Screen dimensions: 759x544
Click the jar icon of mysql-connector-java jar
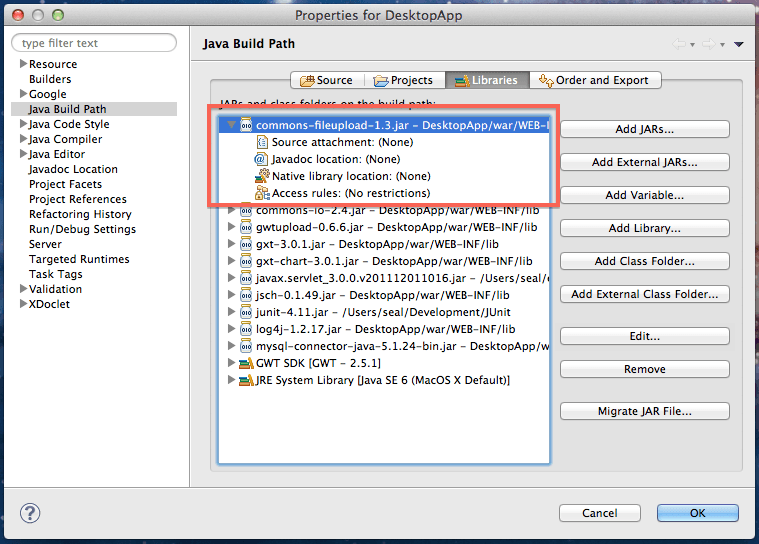(x=246, y=346)
